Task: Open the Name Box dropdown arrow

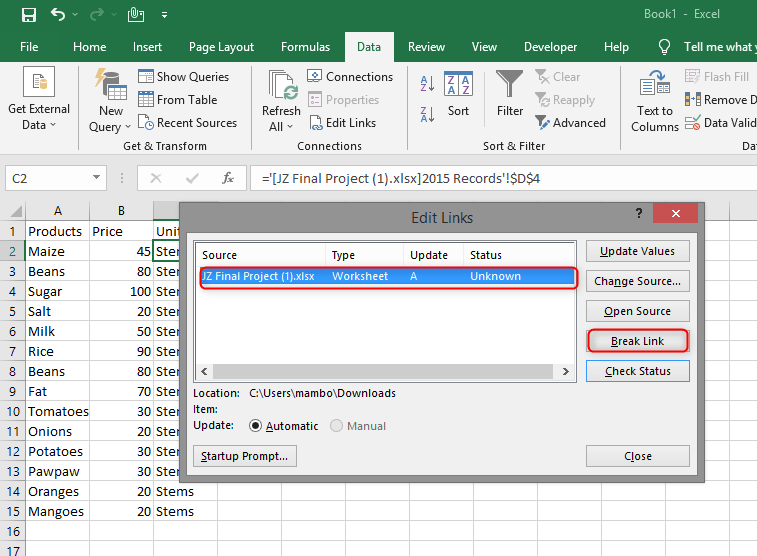Action: [97, 178]
